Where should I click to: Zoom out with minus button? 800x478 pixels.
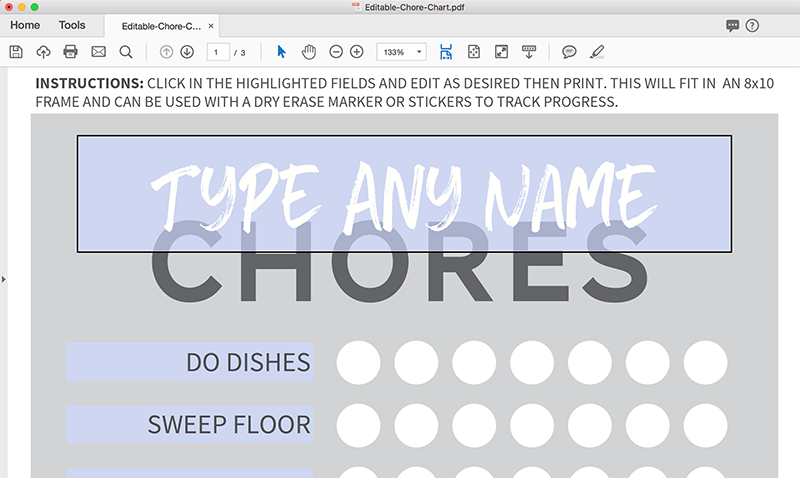coord(336,52)
